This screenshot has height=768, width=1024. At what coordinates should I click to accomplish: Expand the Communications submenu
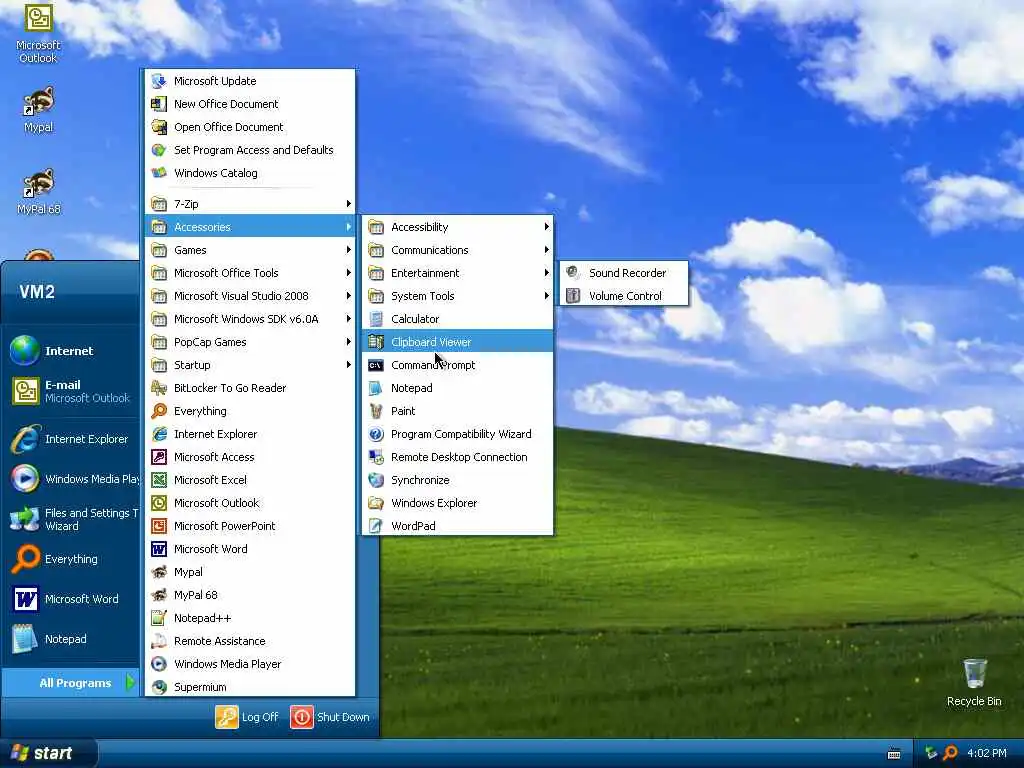click(x=458, y=250)
